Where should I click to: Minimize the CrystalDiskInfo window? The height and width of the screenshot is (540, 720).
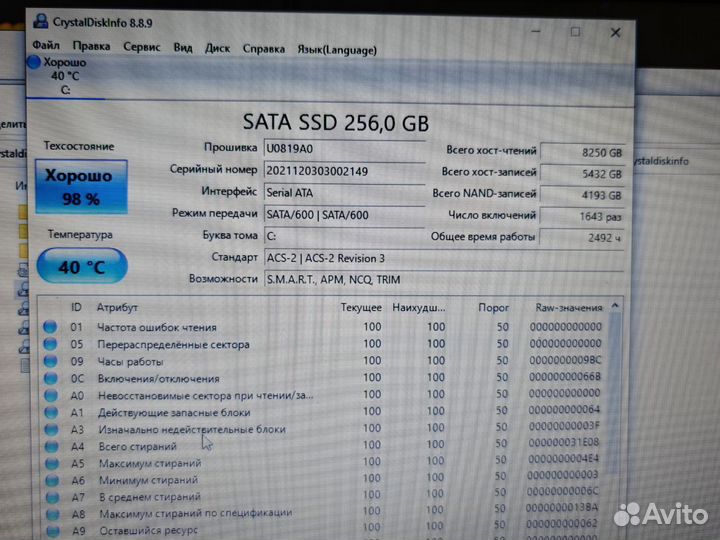coord(535,31)
